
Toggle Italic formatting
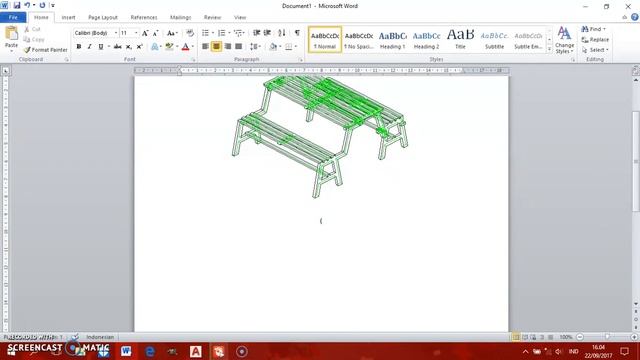[x=89, y=47]
